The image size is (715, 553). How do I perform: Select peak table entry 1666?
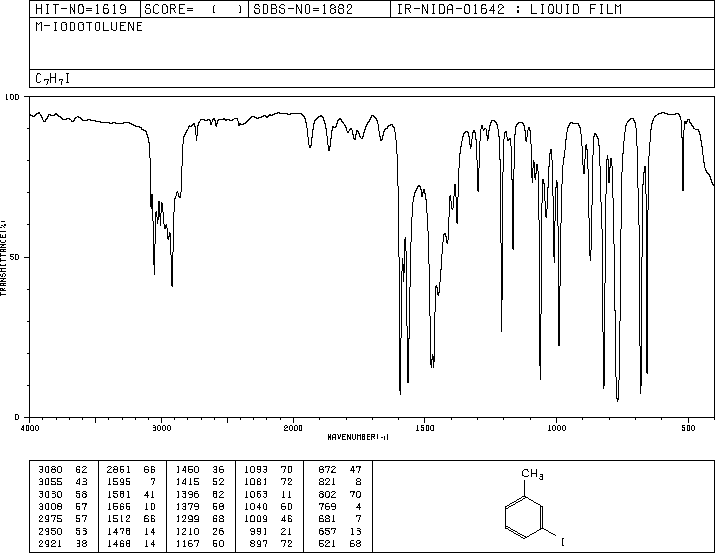coord(119,506)
